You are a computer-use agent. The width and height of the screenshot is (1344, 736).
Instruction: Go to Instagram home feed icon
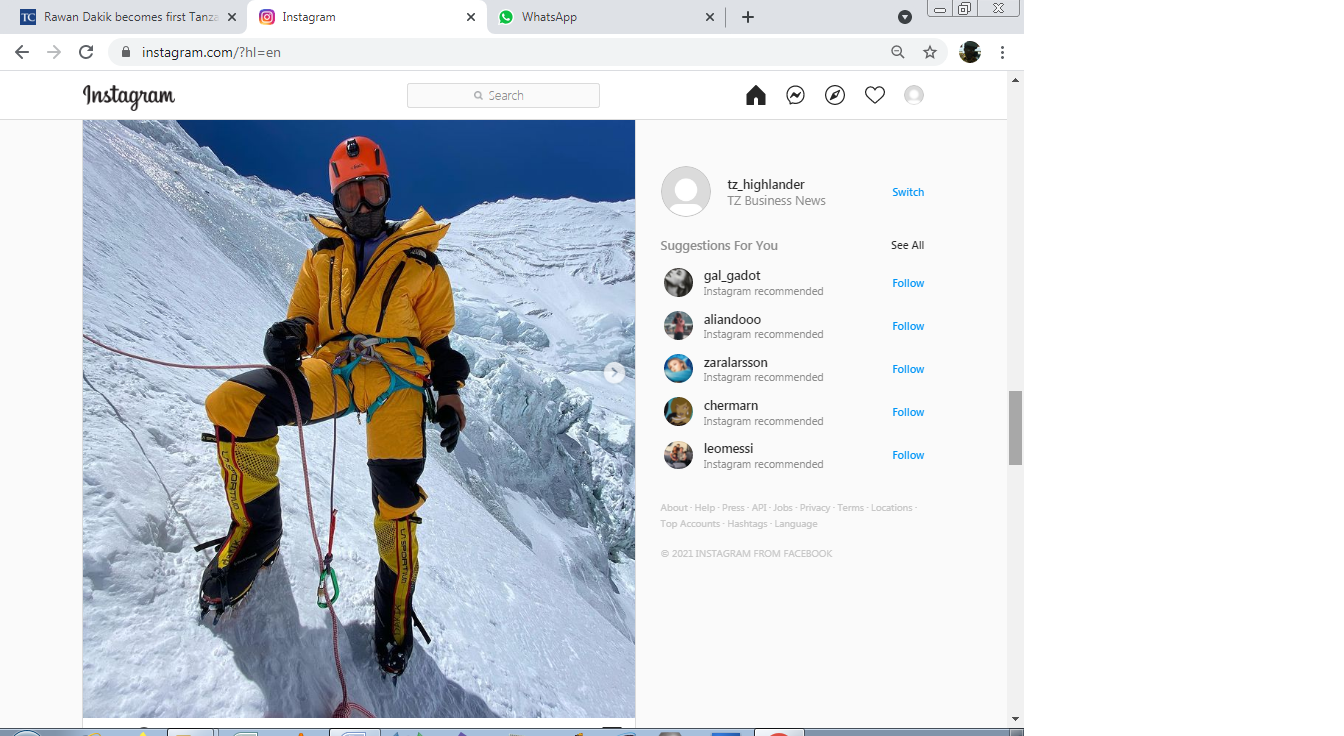(x=756, y=95)
